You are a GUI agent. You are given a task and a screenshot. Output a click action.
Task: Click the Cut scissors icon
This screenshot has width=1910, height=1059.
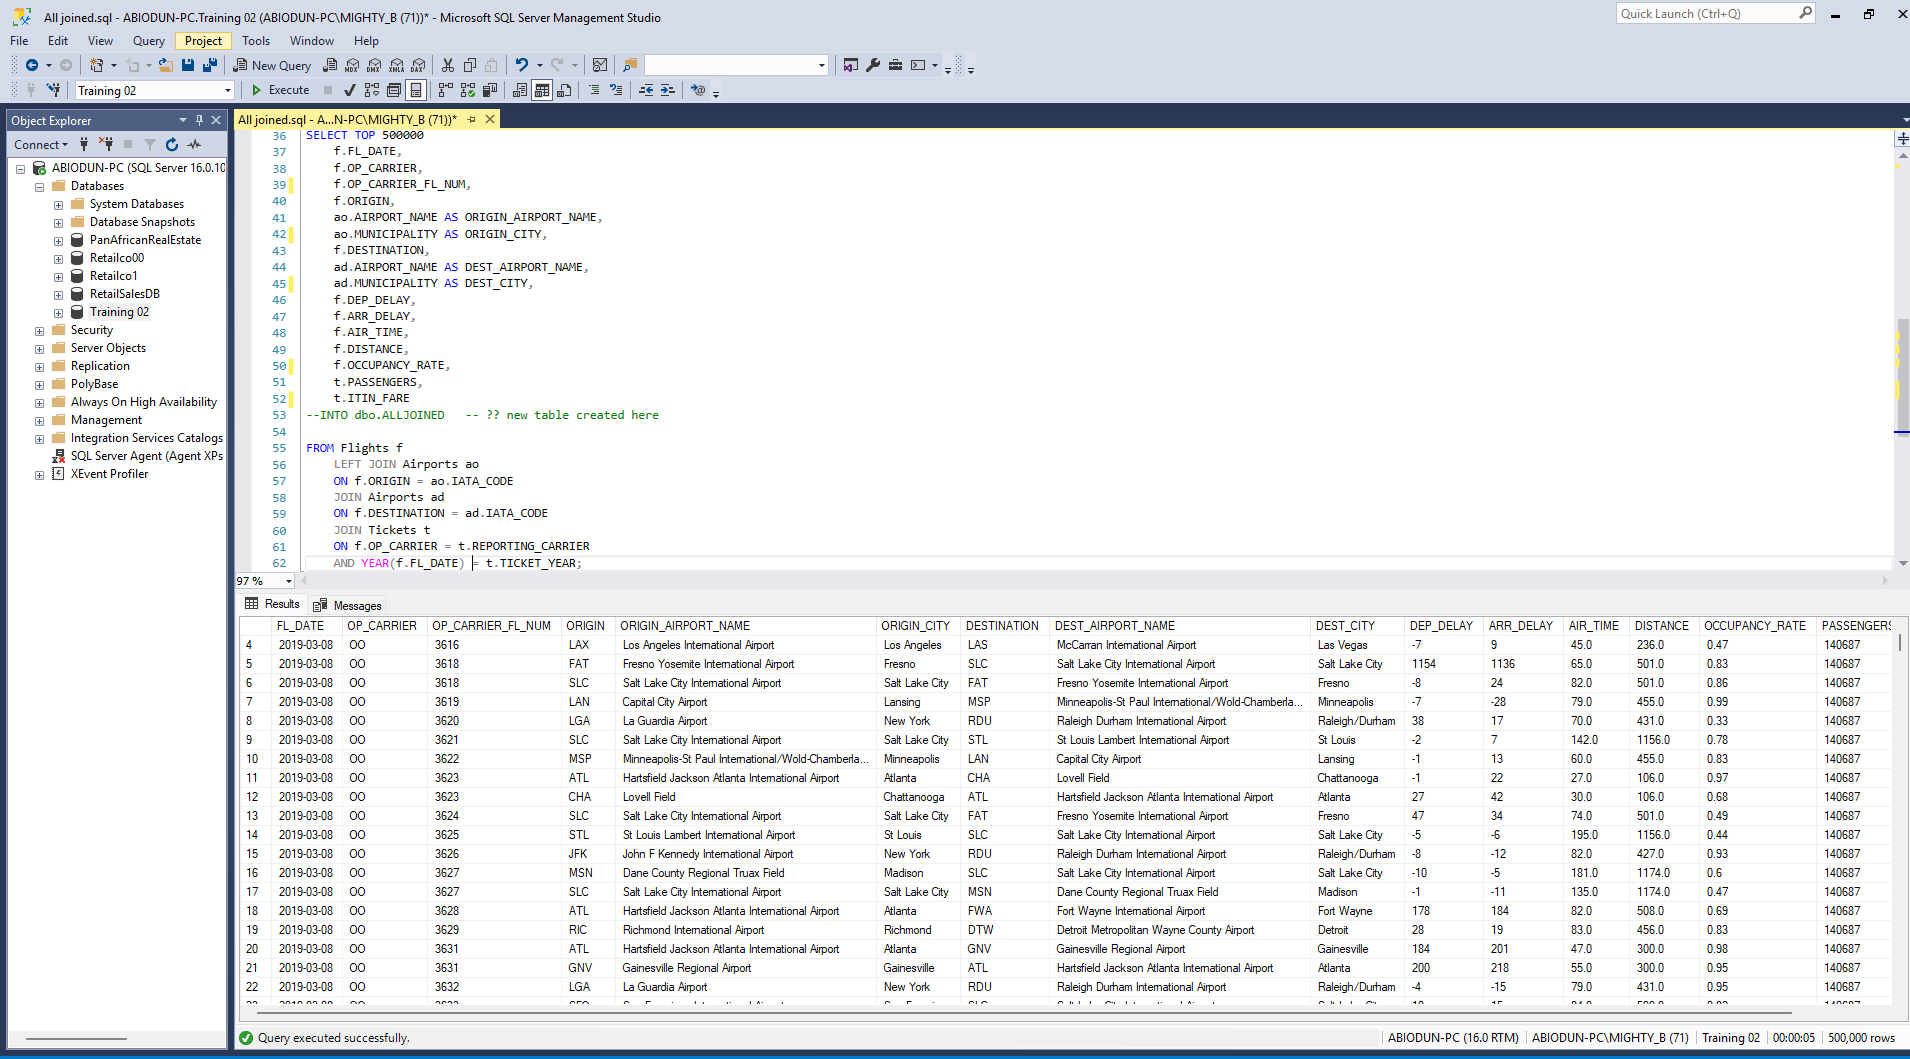click(448, 65)
